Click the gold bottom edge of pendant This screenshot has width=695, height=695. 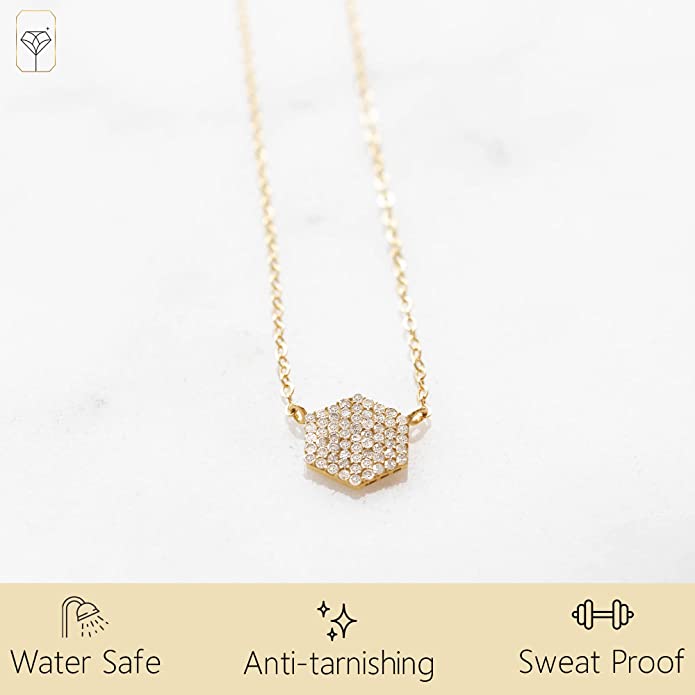point(355,483)
